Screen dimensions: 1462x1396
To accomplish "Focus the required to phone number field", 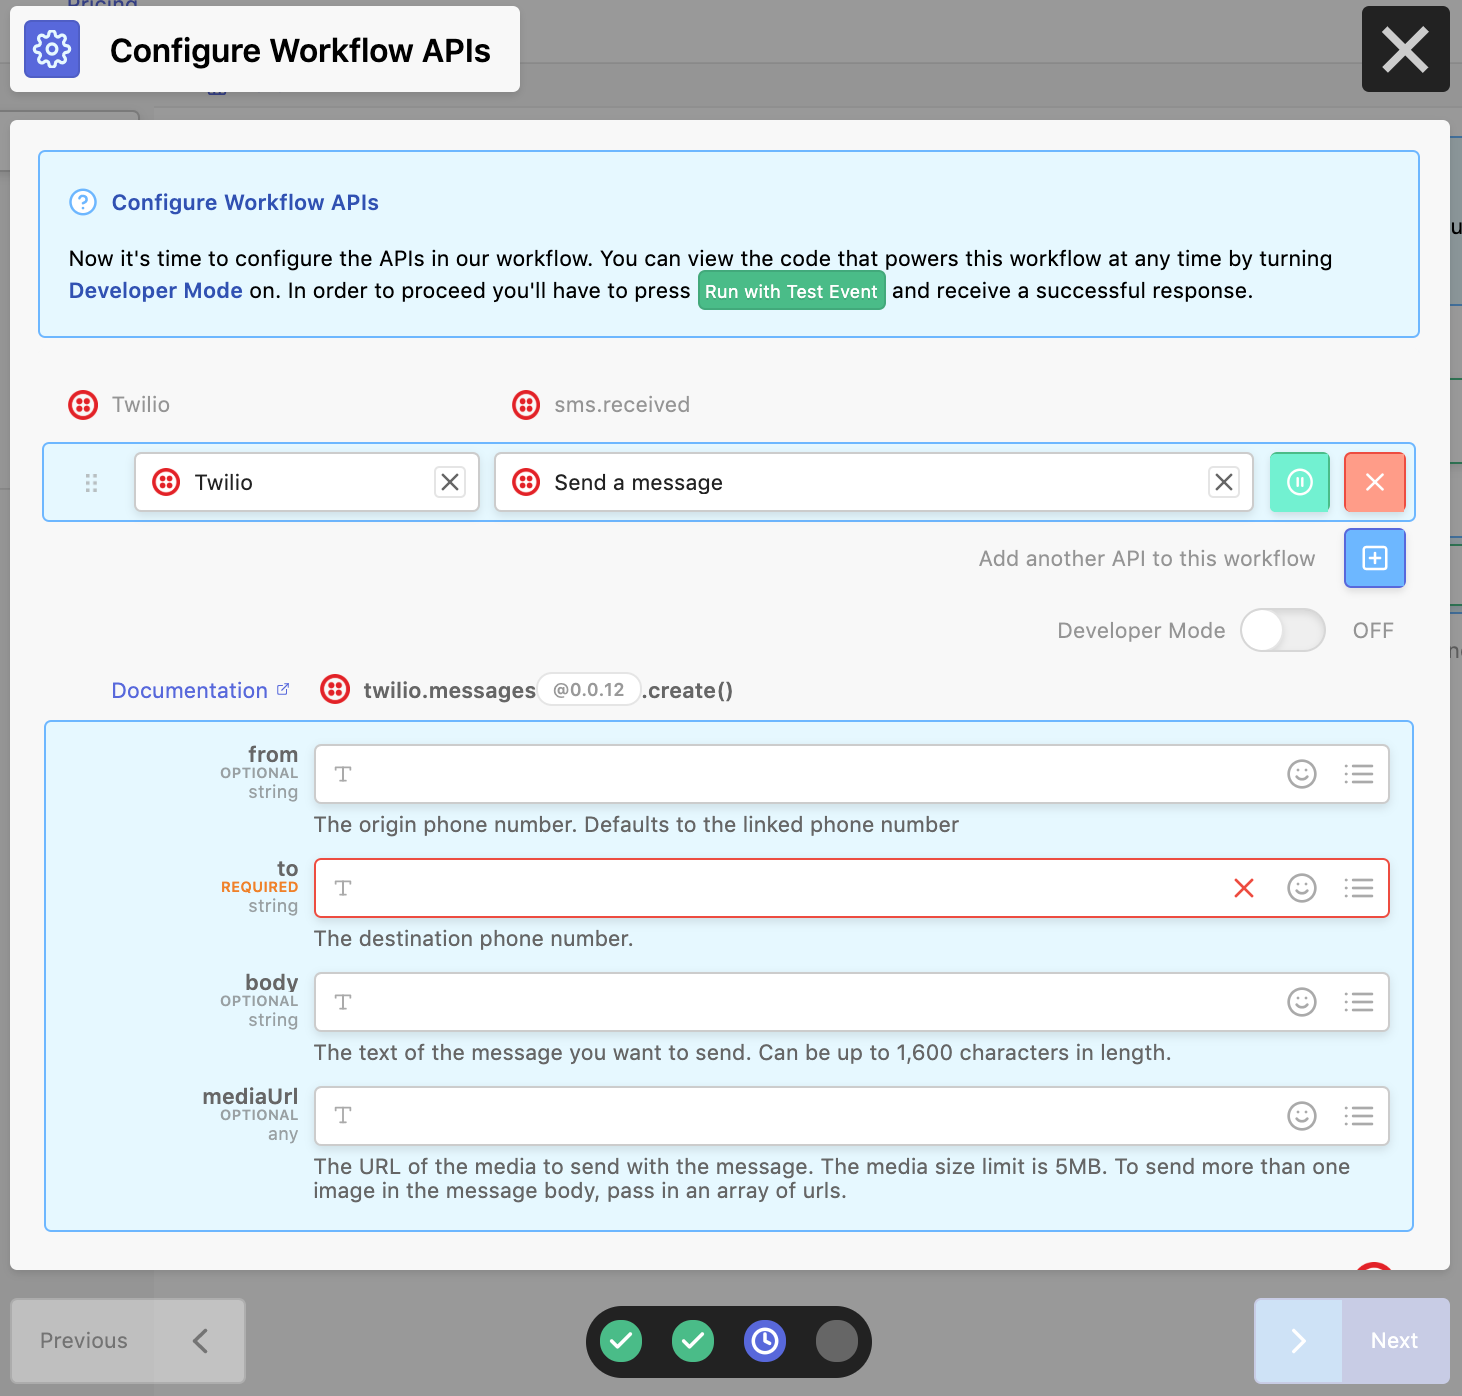I will click(852, 888).
